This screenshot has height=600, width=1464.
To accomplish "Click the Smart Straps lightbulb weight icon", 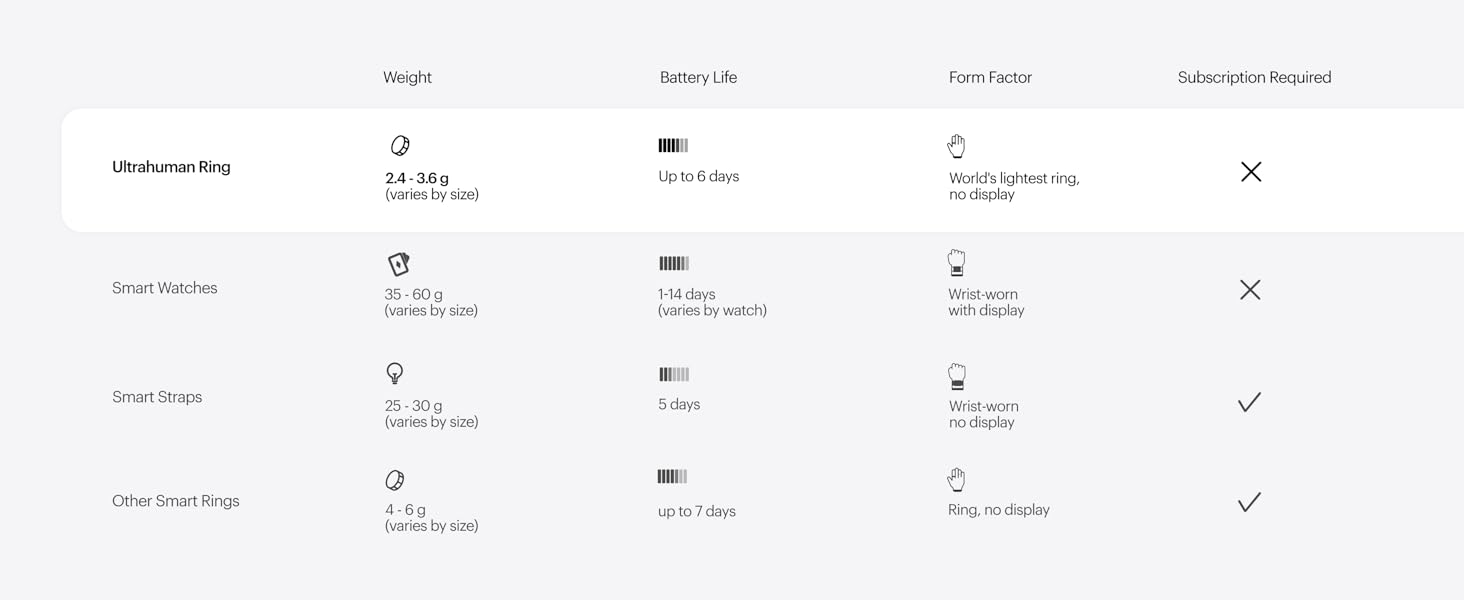I will (395, 373).
